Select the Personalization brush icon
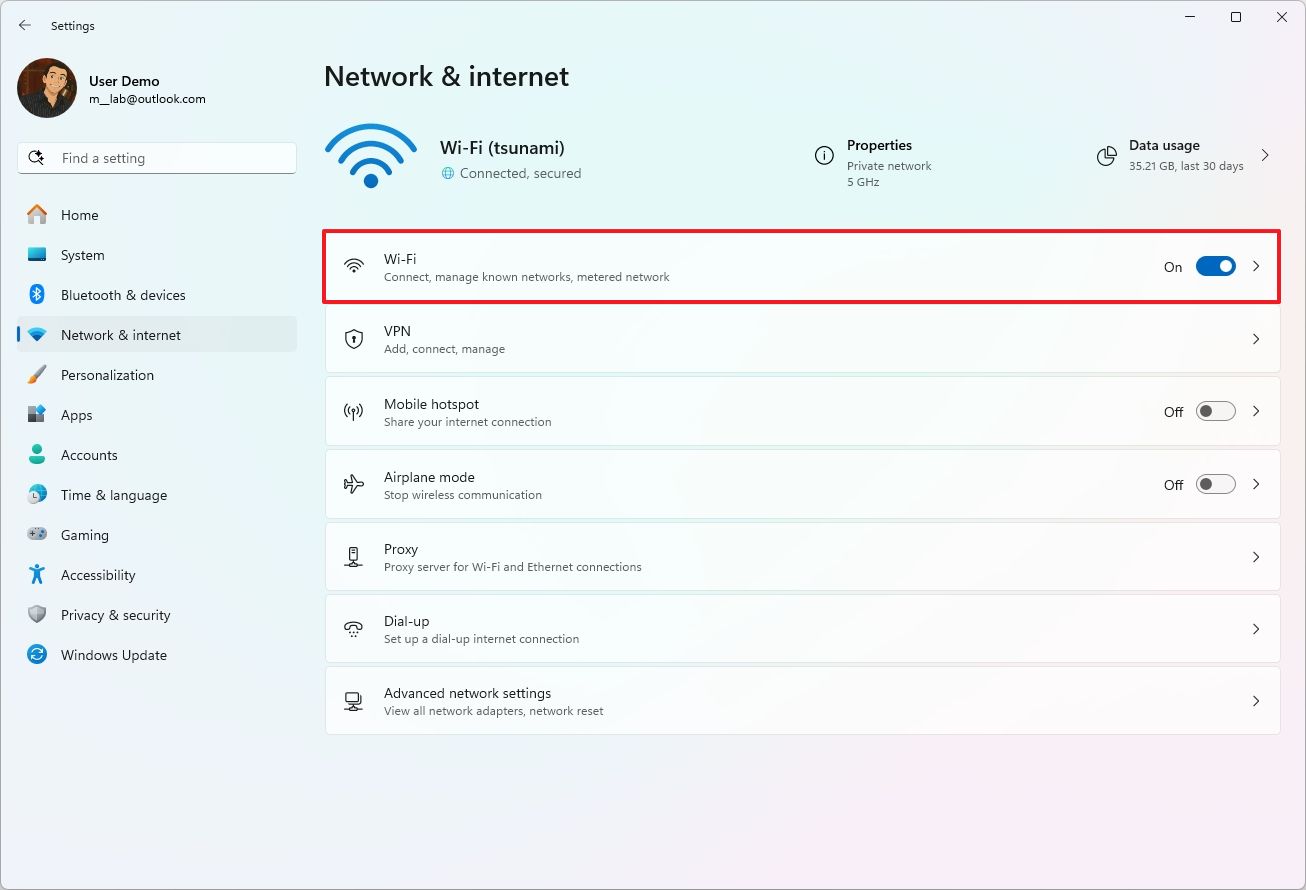The height and width of the screenshot is (890, 1306). point(36,374)
